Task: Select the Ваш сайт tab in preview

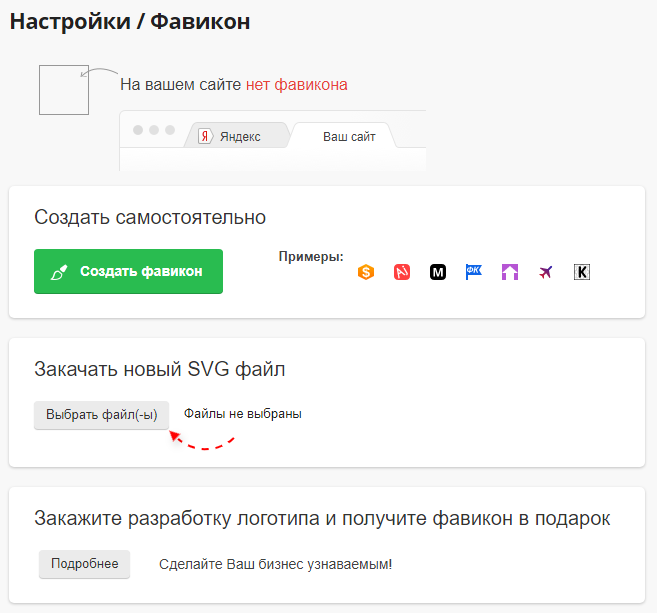Action: point(349,137)
